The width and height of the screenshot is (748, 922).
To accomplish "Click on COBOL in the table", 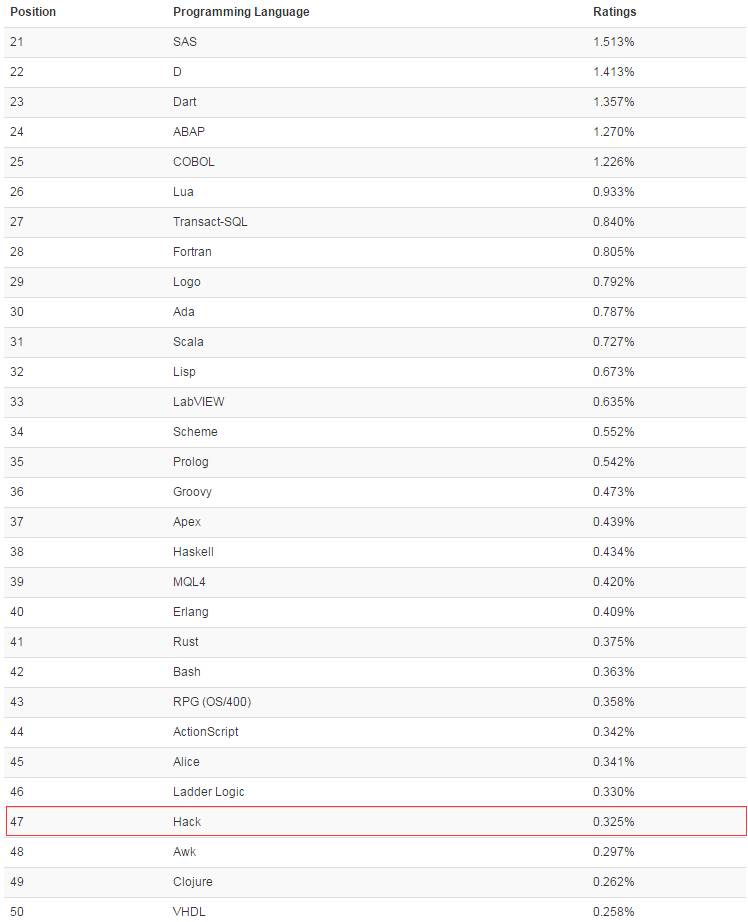I will tap(194, 162).
